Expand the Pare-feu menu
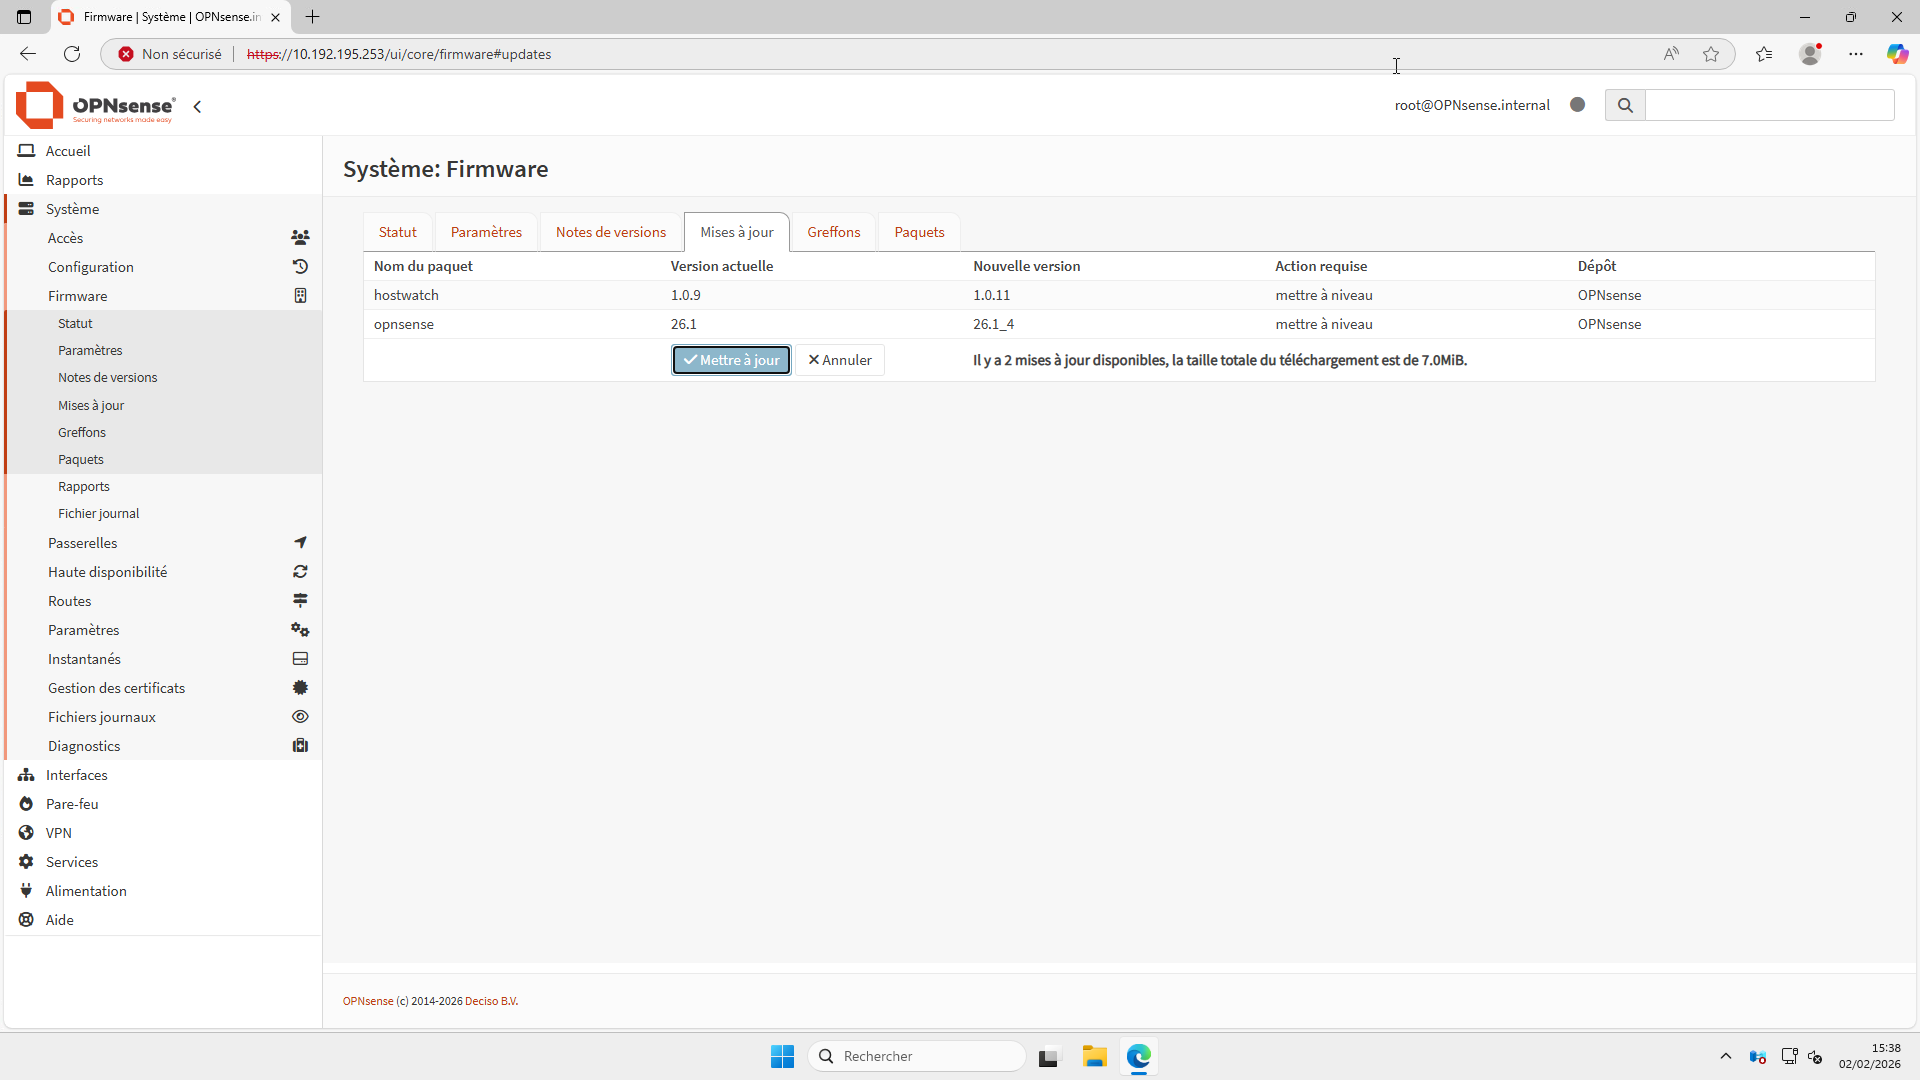 (x=72, y=804)
